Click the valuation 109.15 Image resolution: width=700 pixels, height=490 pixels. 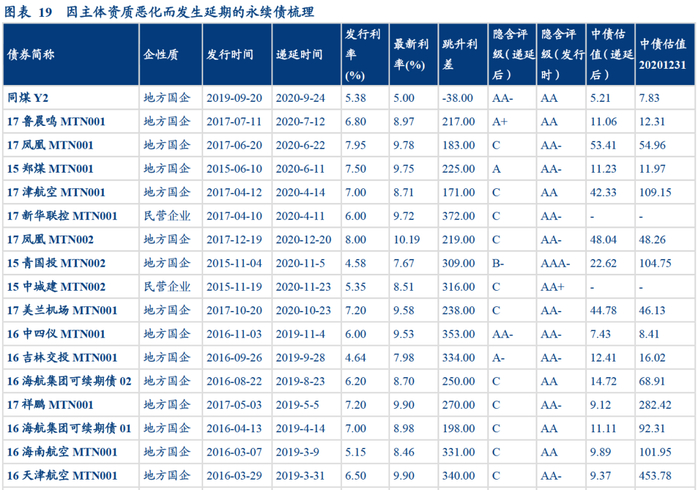pos(655,192)
